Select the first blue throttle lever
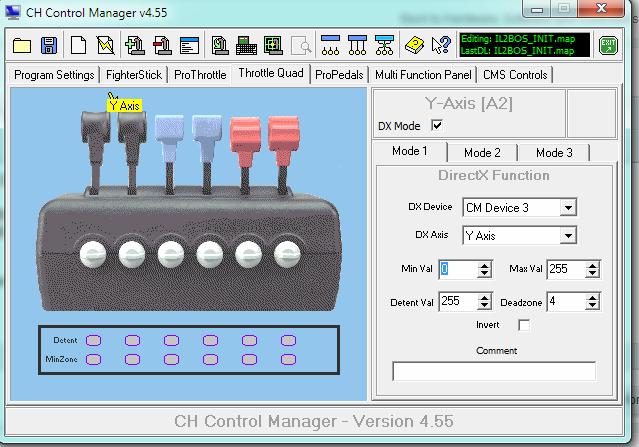Image resolution: width=639 pixels, height=447 pixels. pyautogui.click(x=170, y=153)
